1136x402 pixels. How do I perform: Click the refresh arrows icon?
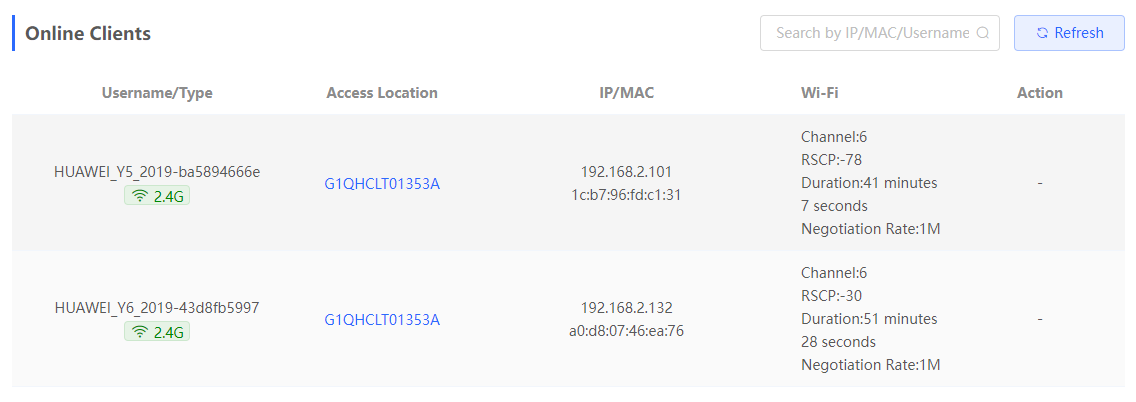point(1043,33)
